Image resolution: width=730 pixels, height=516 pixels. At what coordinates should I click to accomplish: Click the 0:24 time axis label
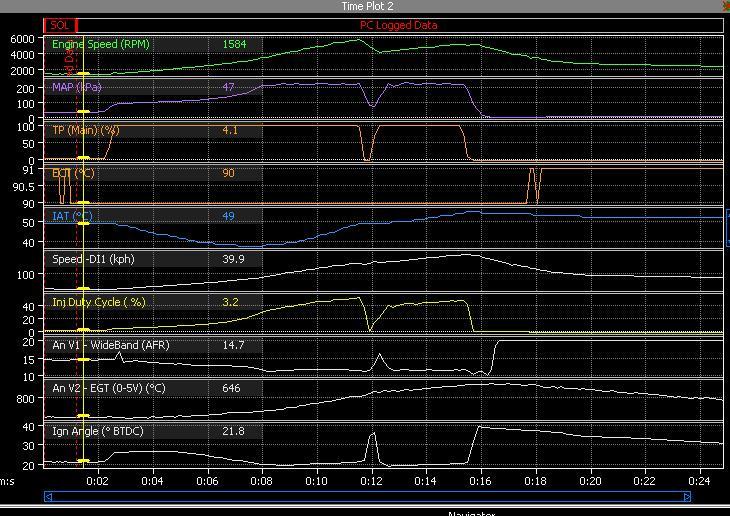pyautogui.click(x=699, y=481)
